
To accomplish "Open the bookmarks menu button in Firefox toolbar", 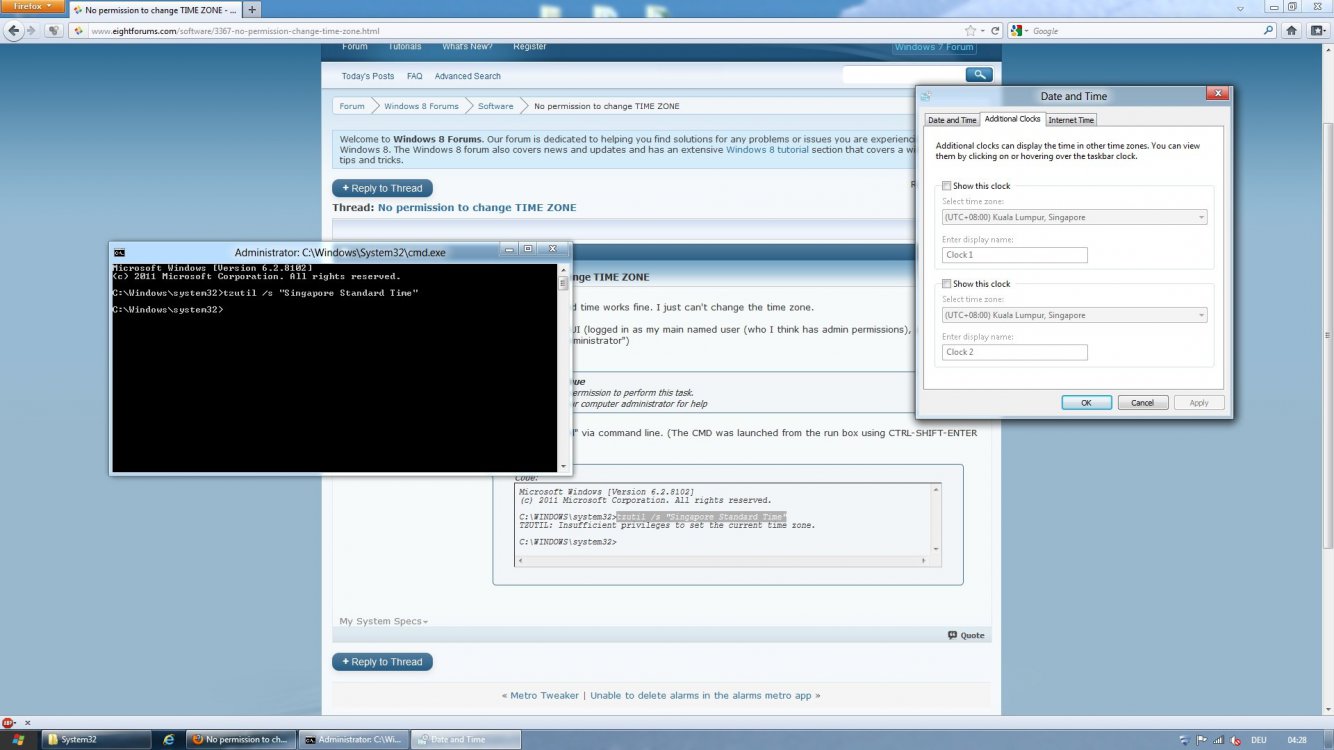I will 1317,31.
